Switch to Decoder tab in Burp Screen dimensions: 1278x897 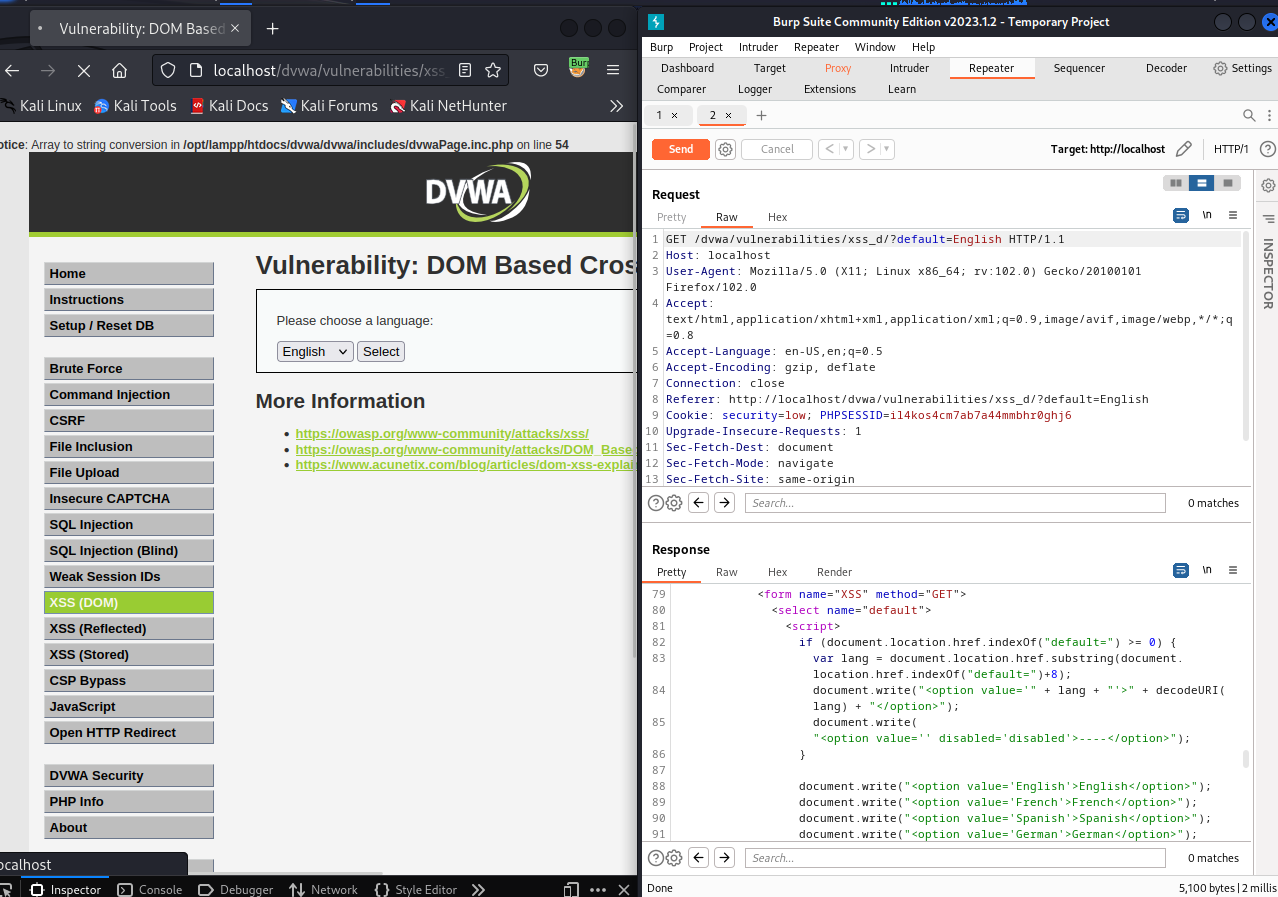[x=1166, y=68]
